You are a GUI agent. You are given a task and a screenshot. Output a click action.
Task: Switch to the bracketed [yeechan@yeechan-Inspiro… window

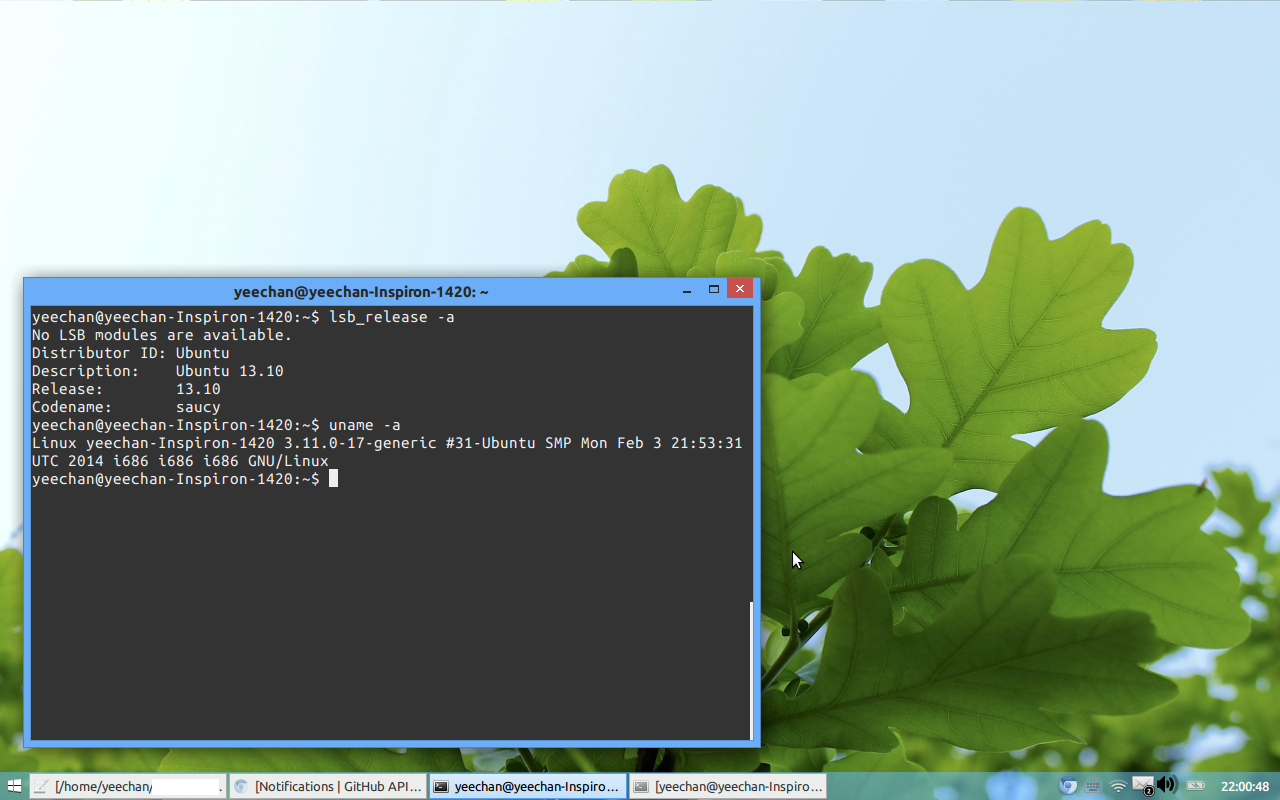[728, 786]
